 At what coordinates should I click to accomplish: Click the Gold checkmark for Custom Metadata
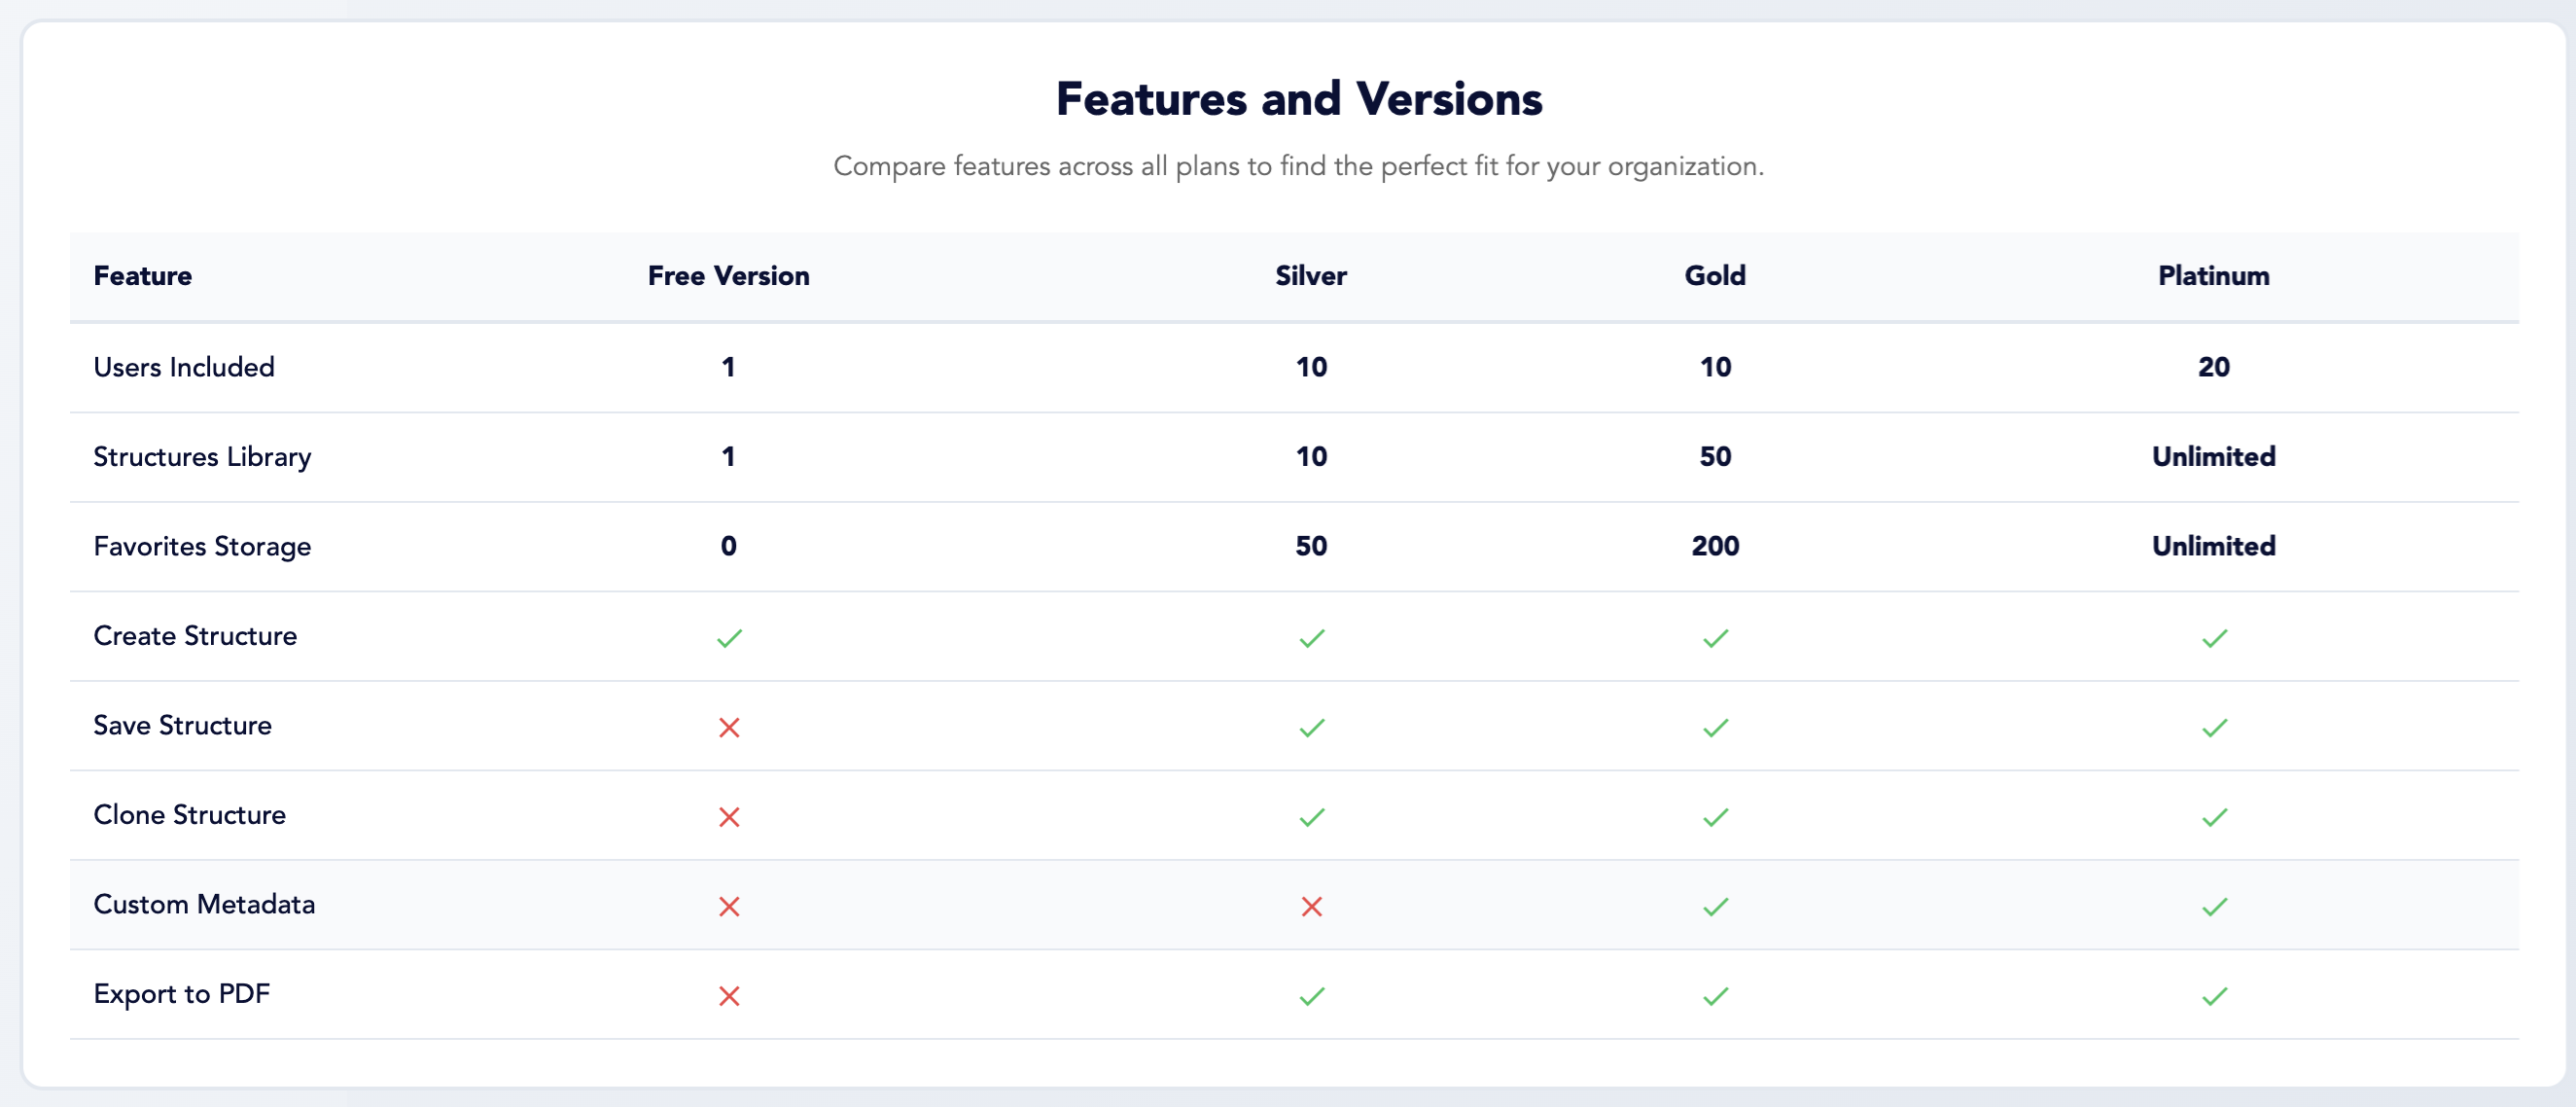[1715, 906]
